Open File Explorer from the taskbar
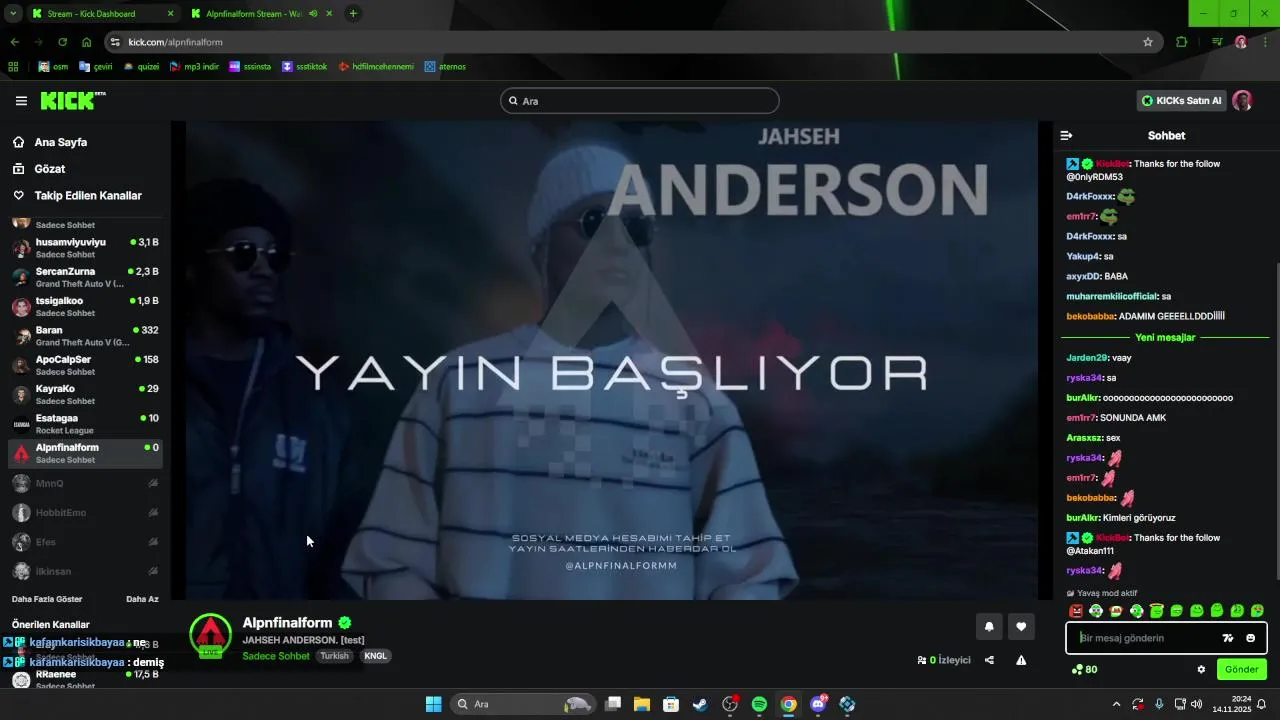This screenshot has width=1280, height=720. coord(641,704)
